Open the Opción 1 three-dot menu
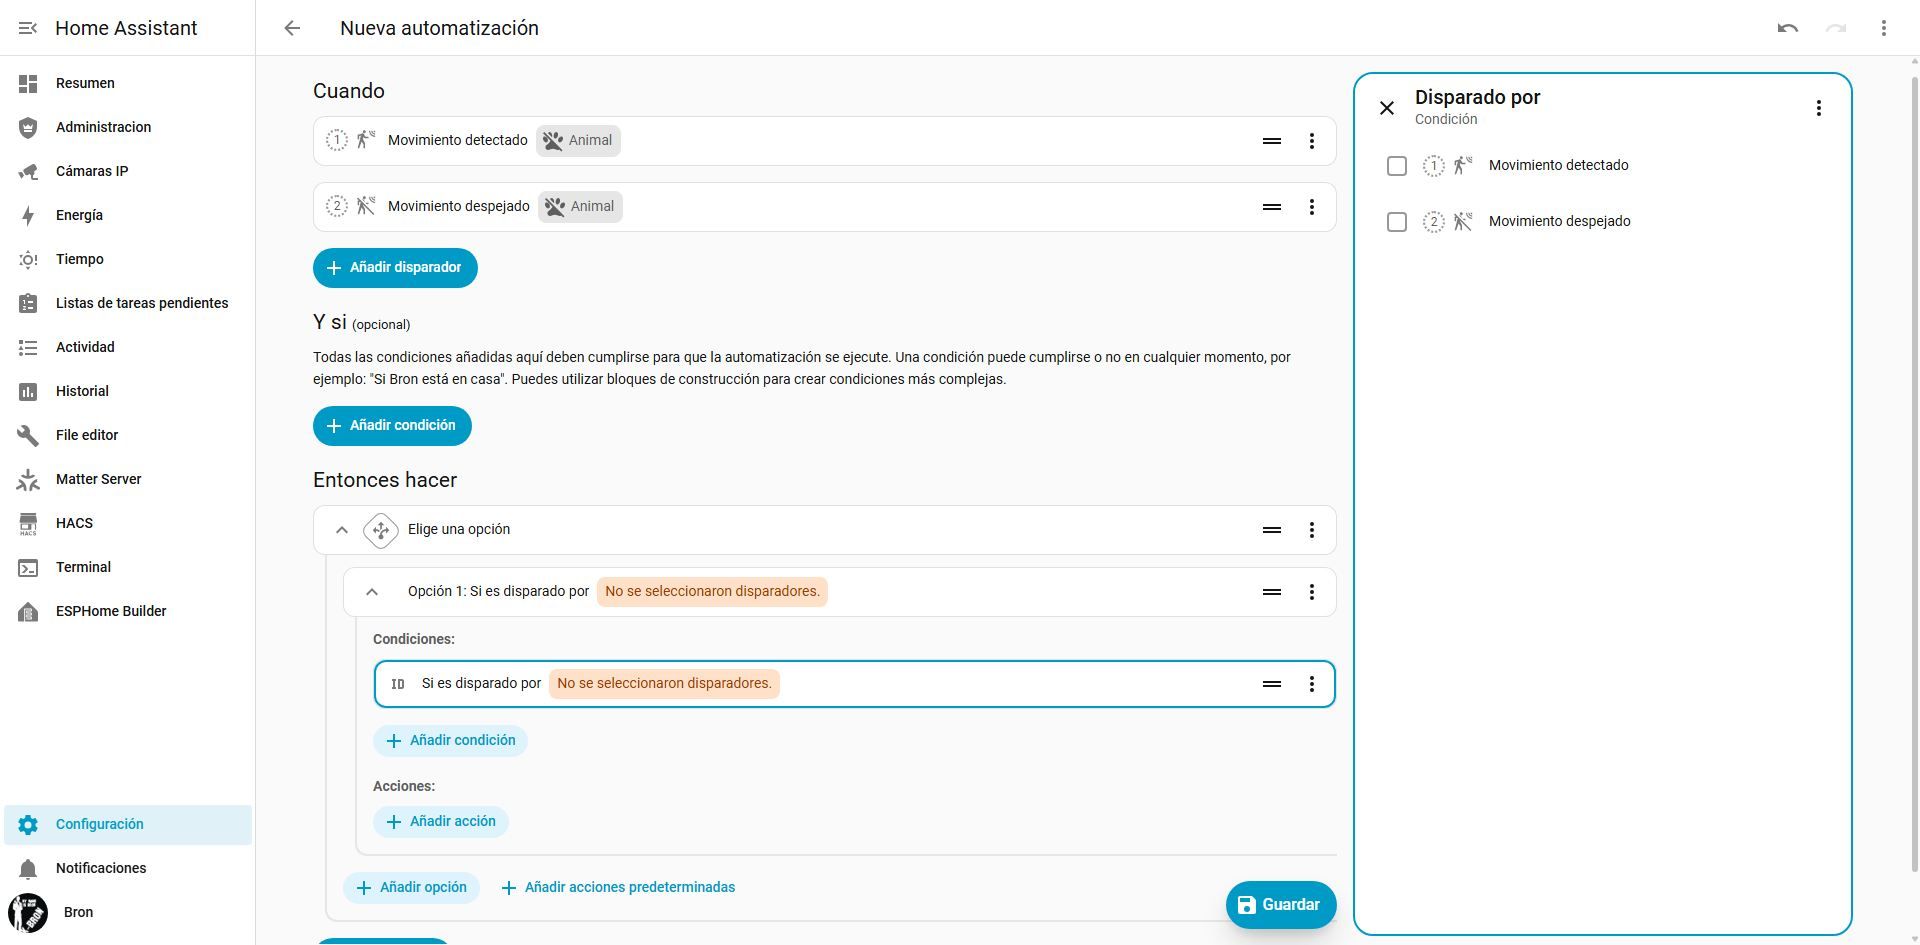Viewport: 1920px width, 945px height. (x=1312, y=592)
